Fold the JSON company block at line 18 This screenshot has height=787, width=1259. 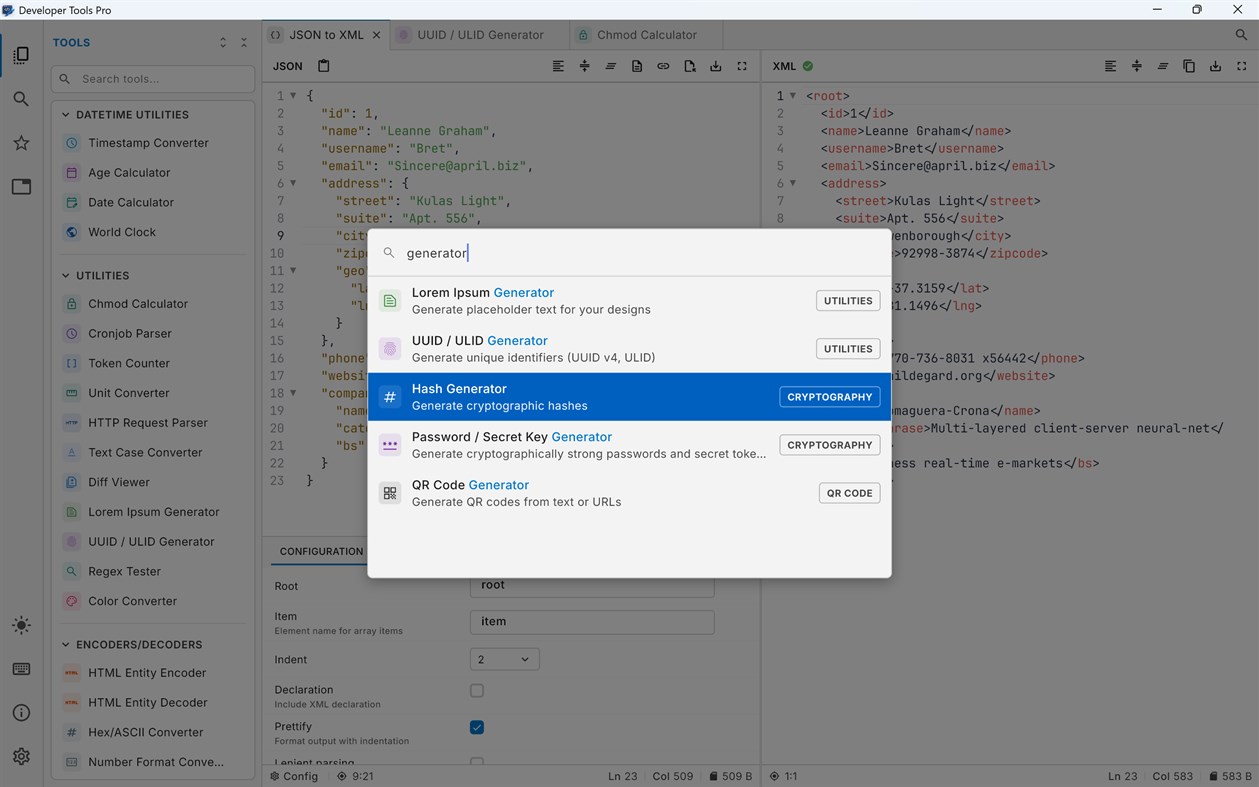tap(293, 393)
